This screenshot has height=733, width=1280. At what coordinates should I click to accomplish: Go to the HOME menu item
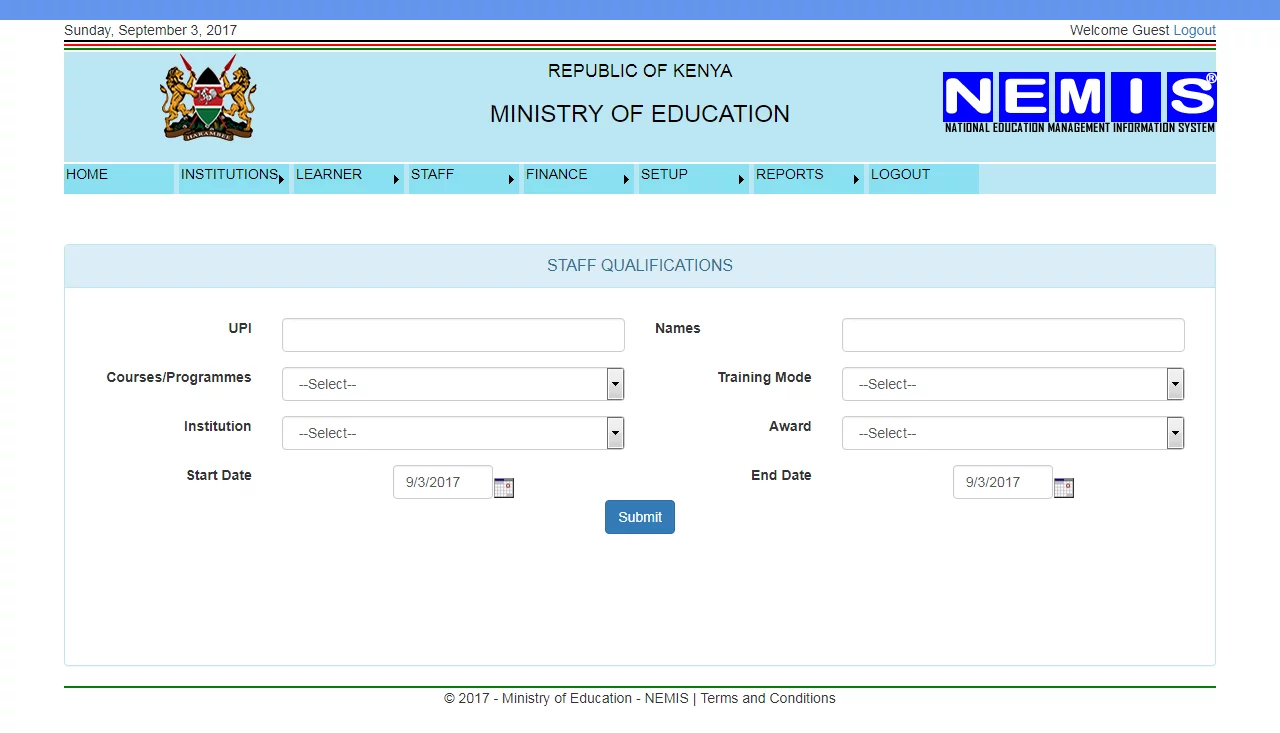86,174
